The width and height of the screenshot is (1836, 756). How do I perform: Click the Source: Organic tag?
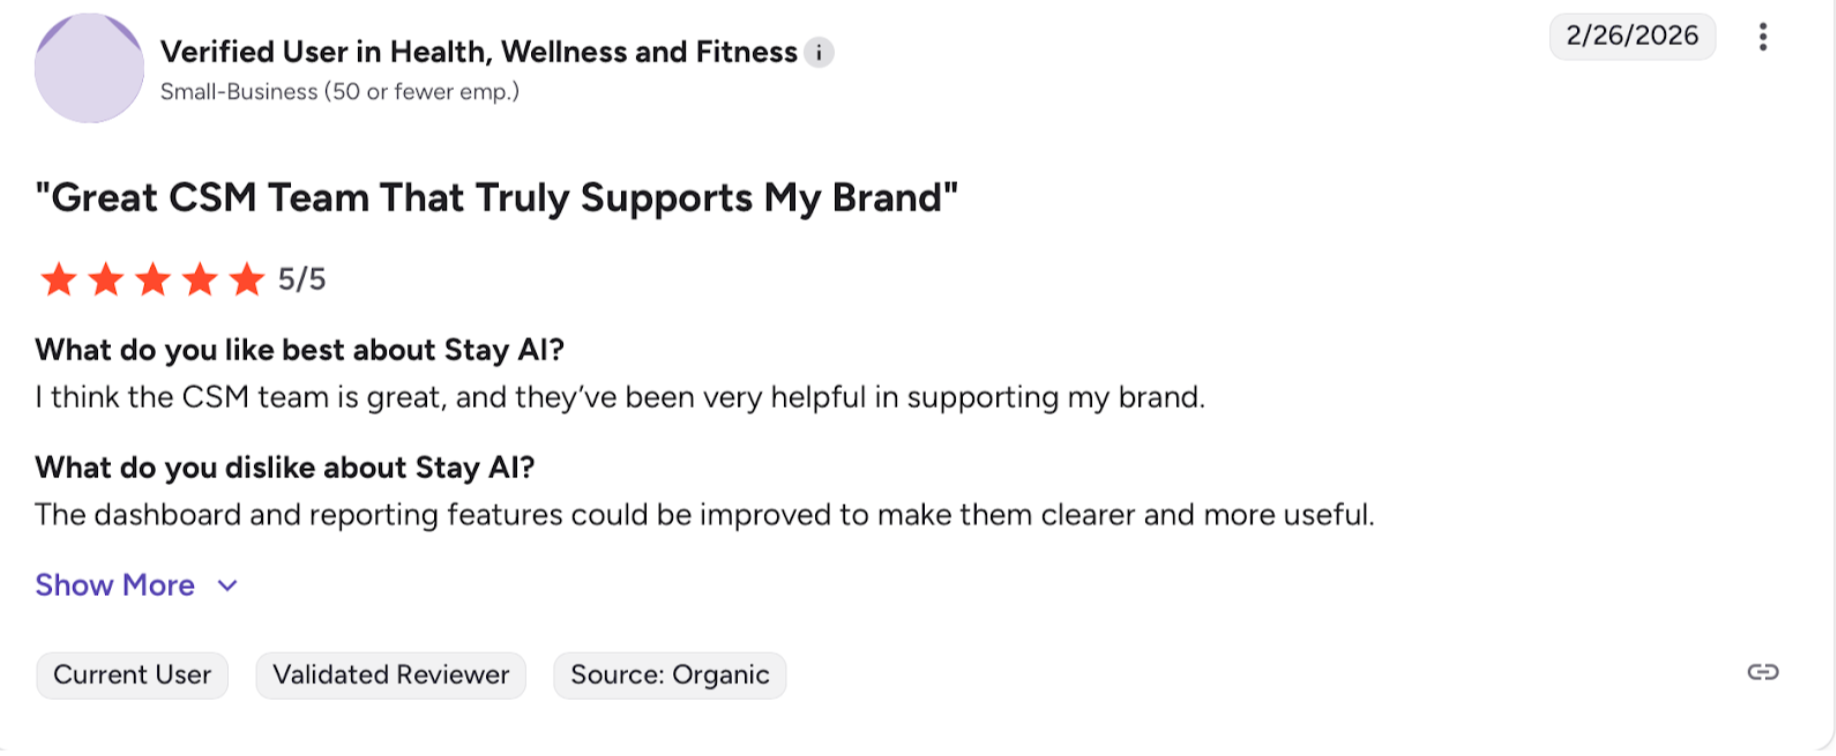coord(670,675)
